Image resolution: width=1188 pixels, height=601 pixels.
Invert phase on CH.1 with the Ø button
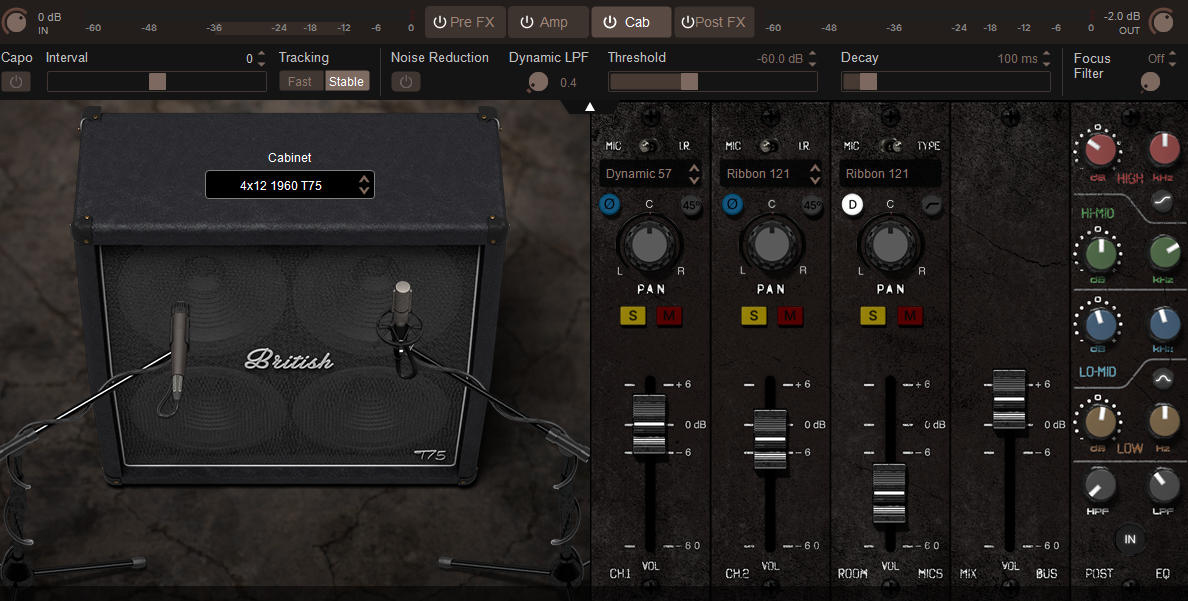coord(609,204)
